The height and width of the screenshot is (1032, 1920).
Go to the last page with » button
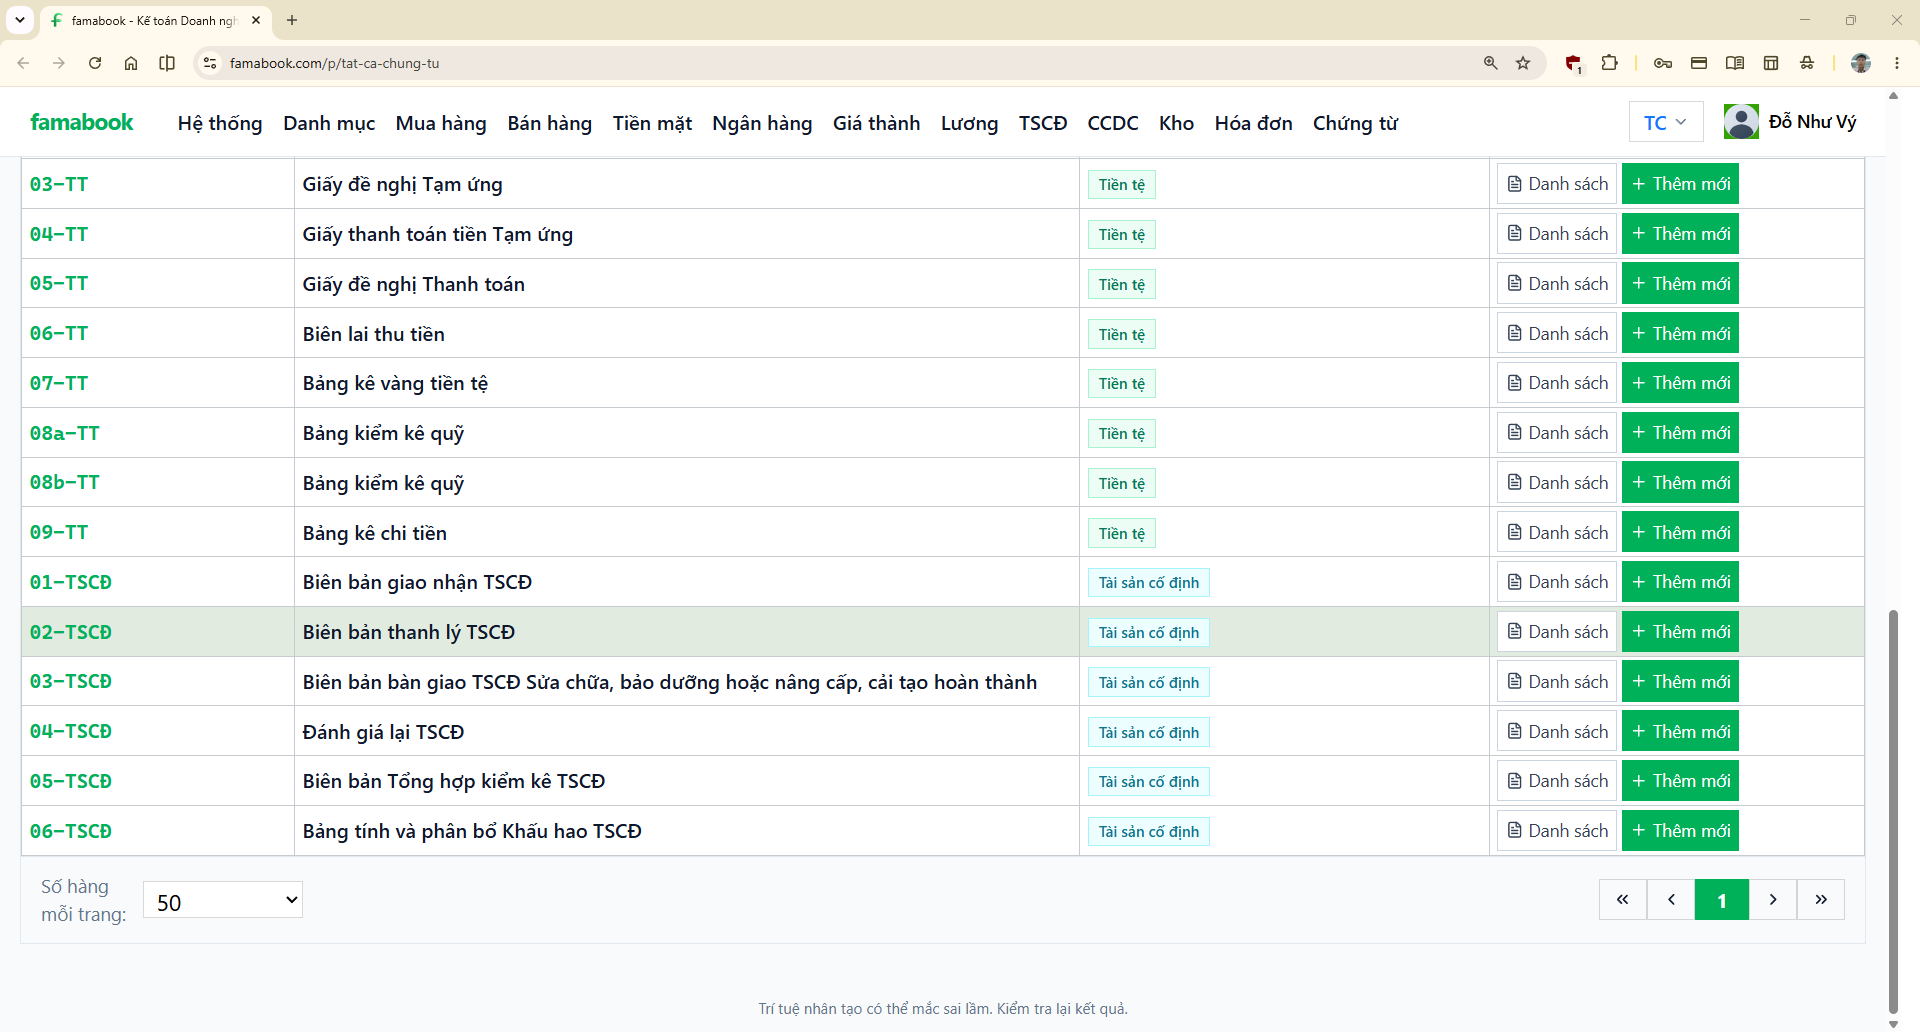[1821, 900]
